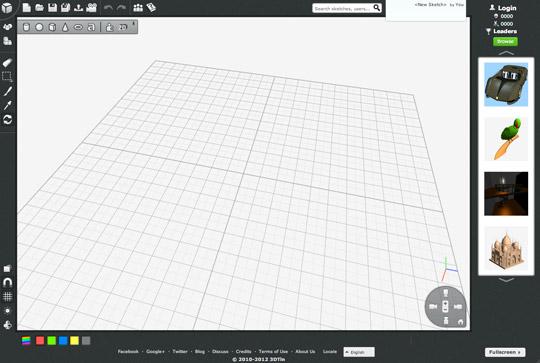Undo the last action
Image resolution: width=540 pixels, height=363 pixels.
[x=108, y=7]
